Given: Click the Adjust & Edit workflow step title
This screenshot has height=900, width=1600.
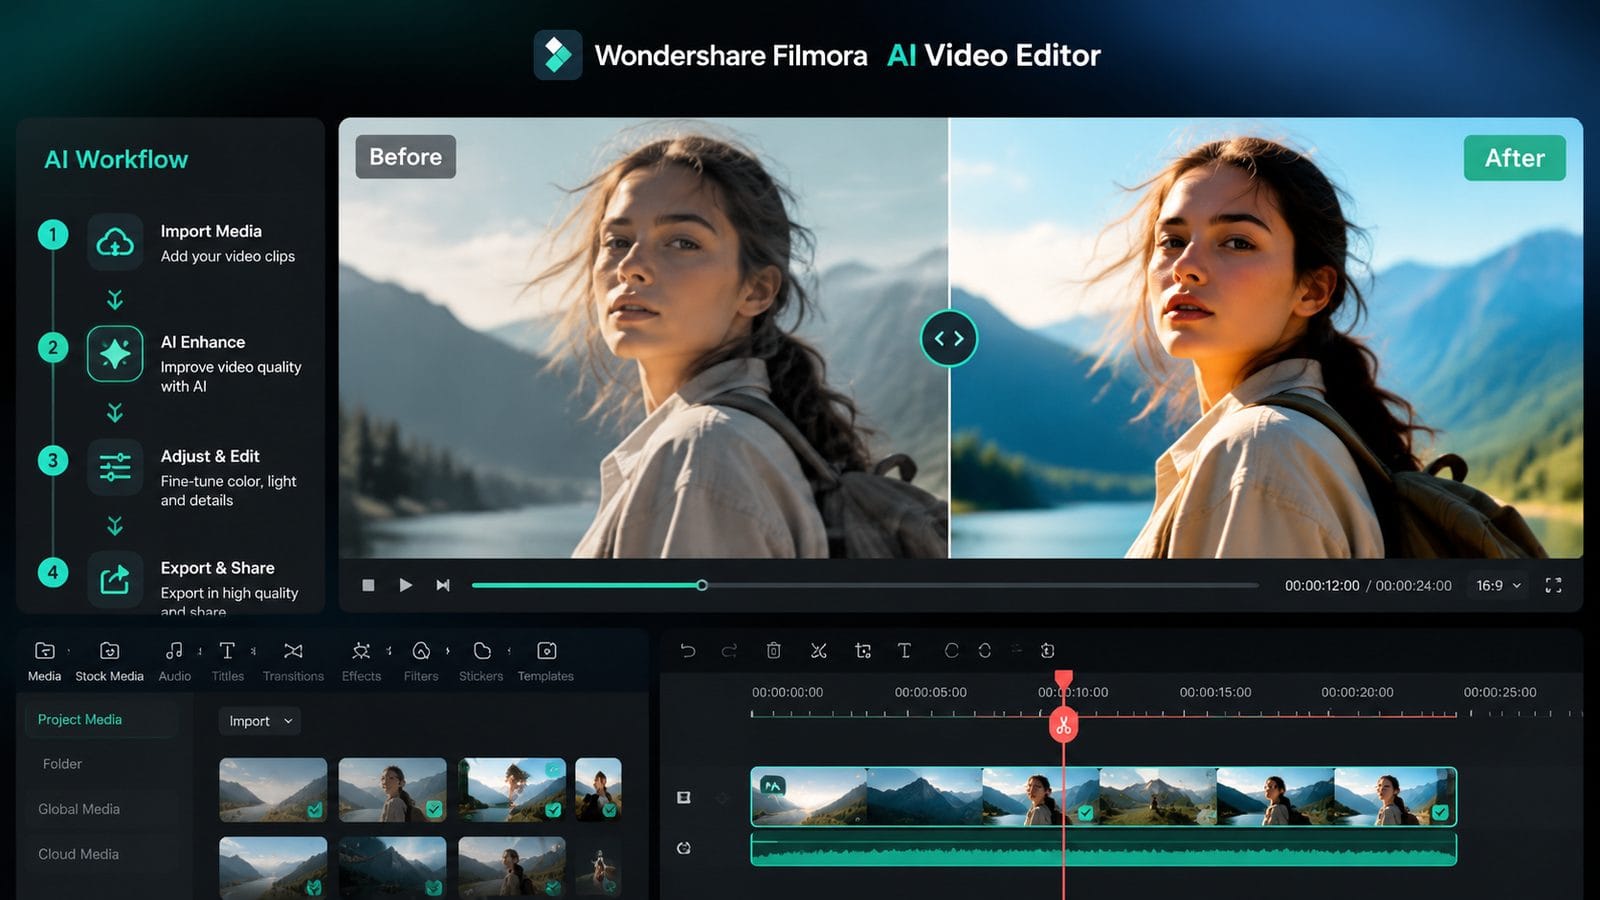Looking at the screenshot, I should click(x=210, y=456).
